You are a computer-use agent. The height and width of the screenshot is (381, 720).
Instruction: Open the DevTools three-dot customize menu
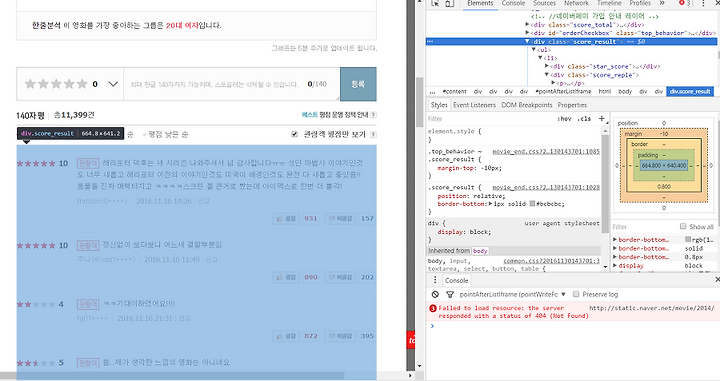[x=703, y=3]
